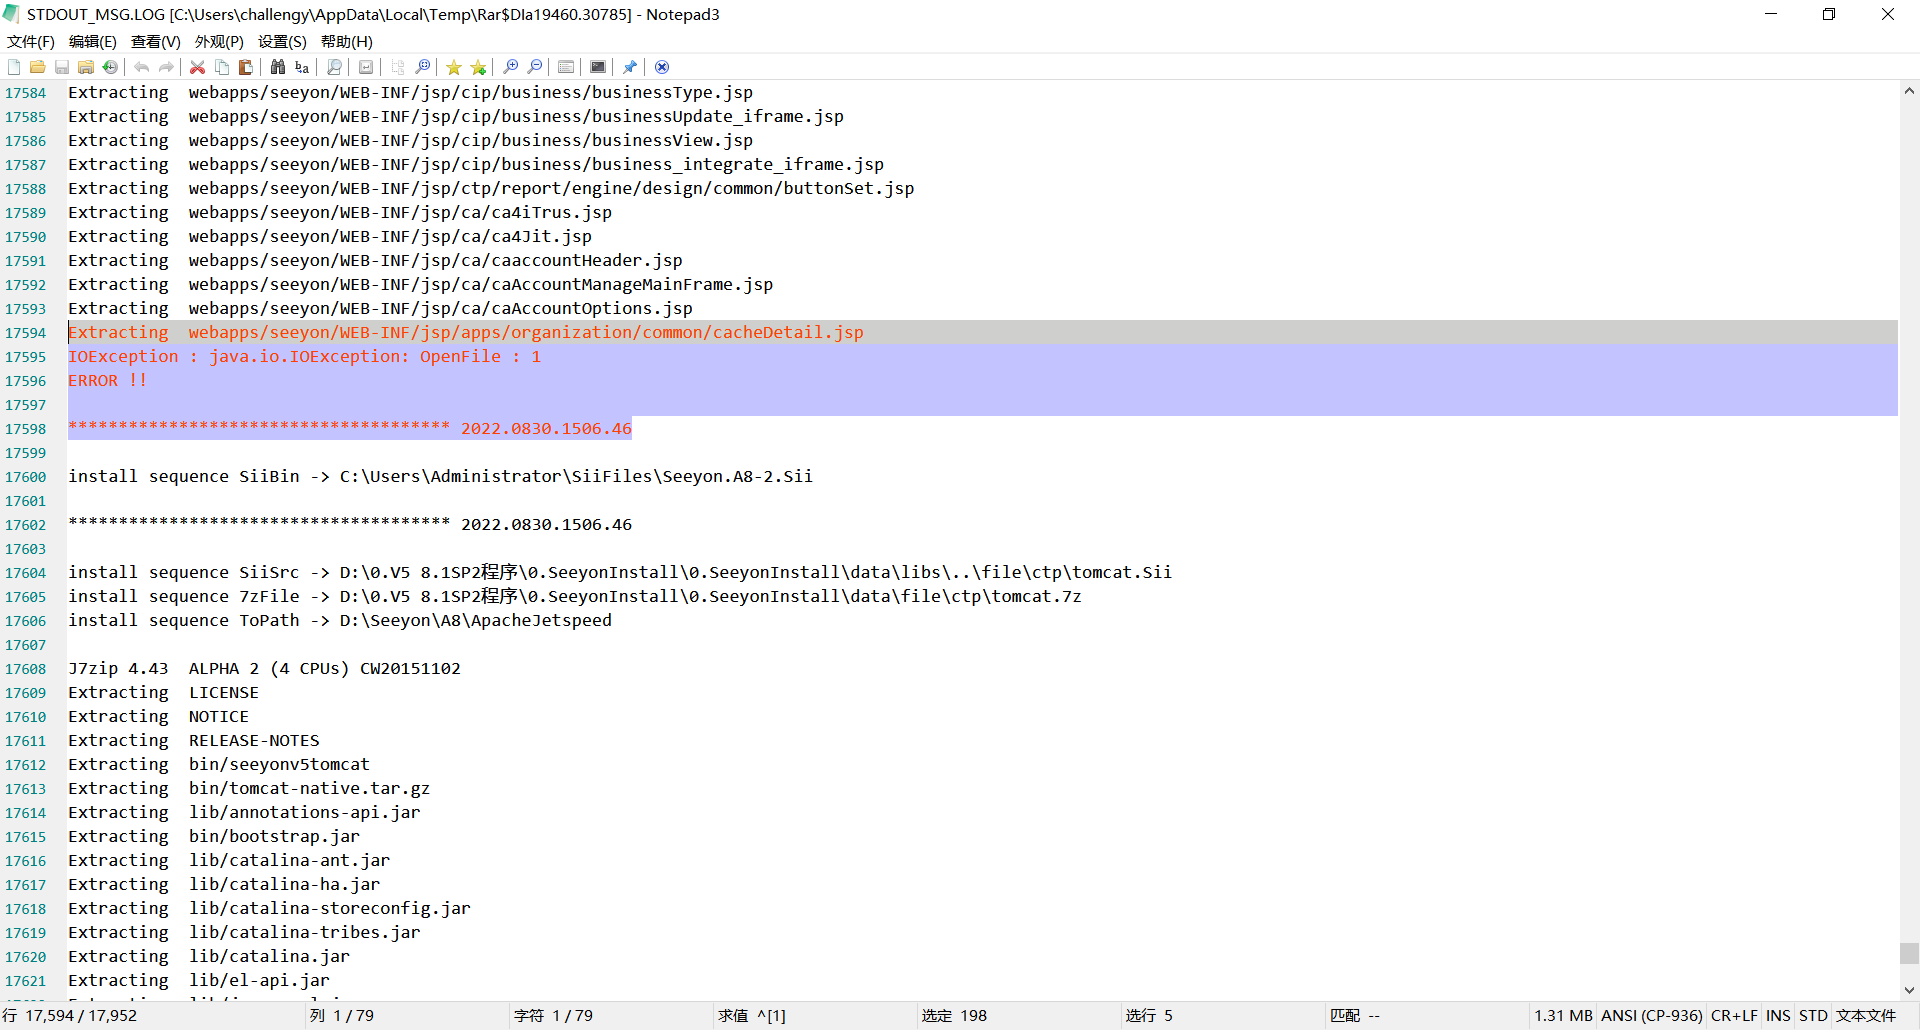
Task: Open the 文本文件 lexer scheme selector
Action: 1865,1015
